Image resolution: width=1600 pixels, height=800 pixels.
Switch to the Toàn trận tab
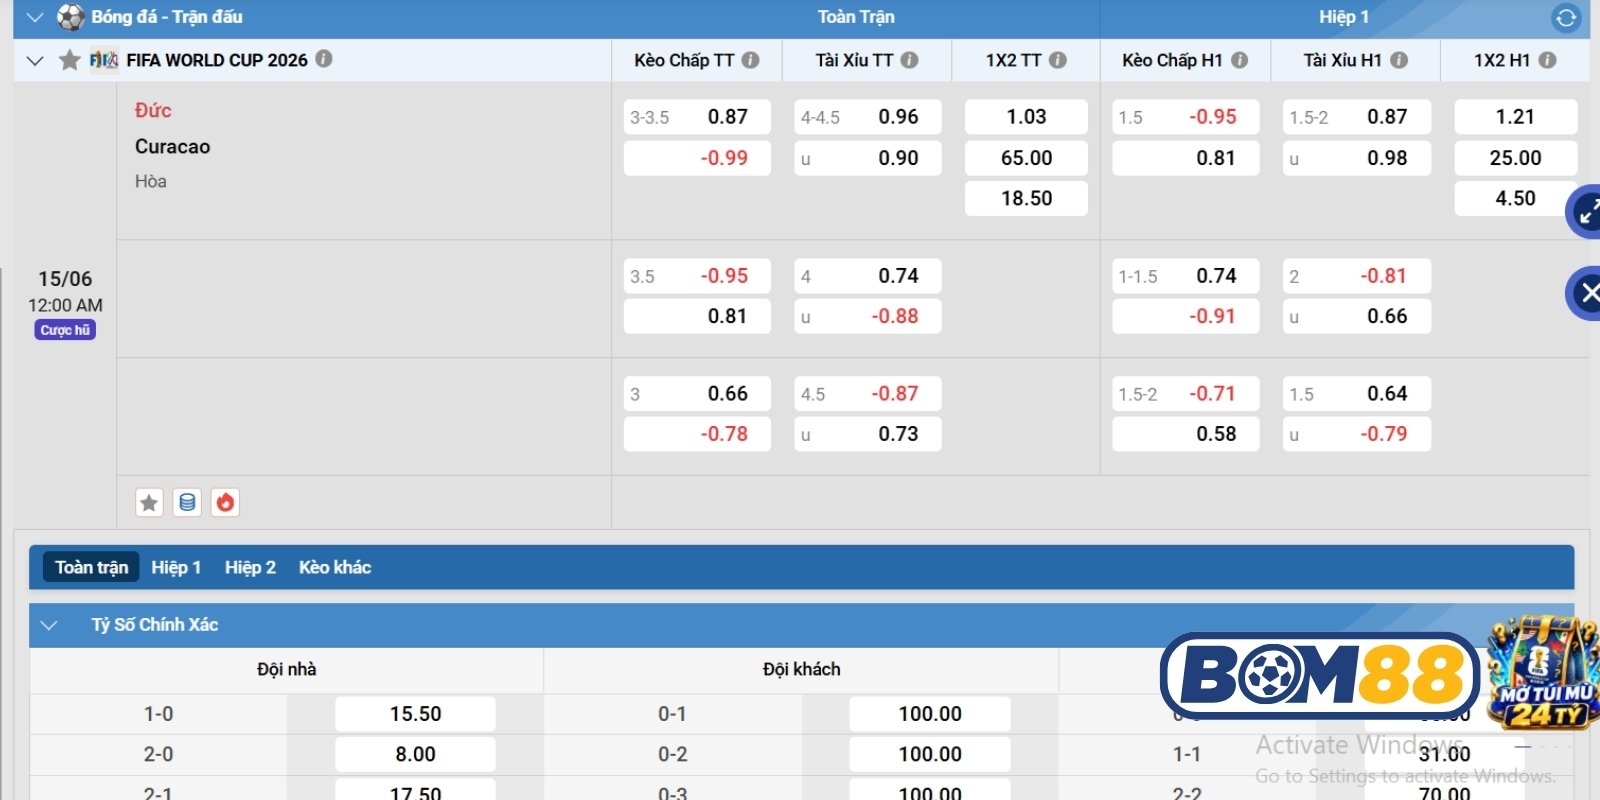91,567
